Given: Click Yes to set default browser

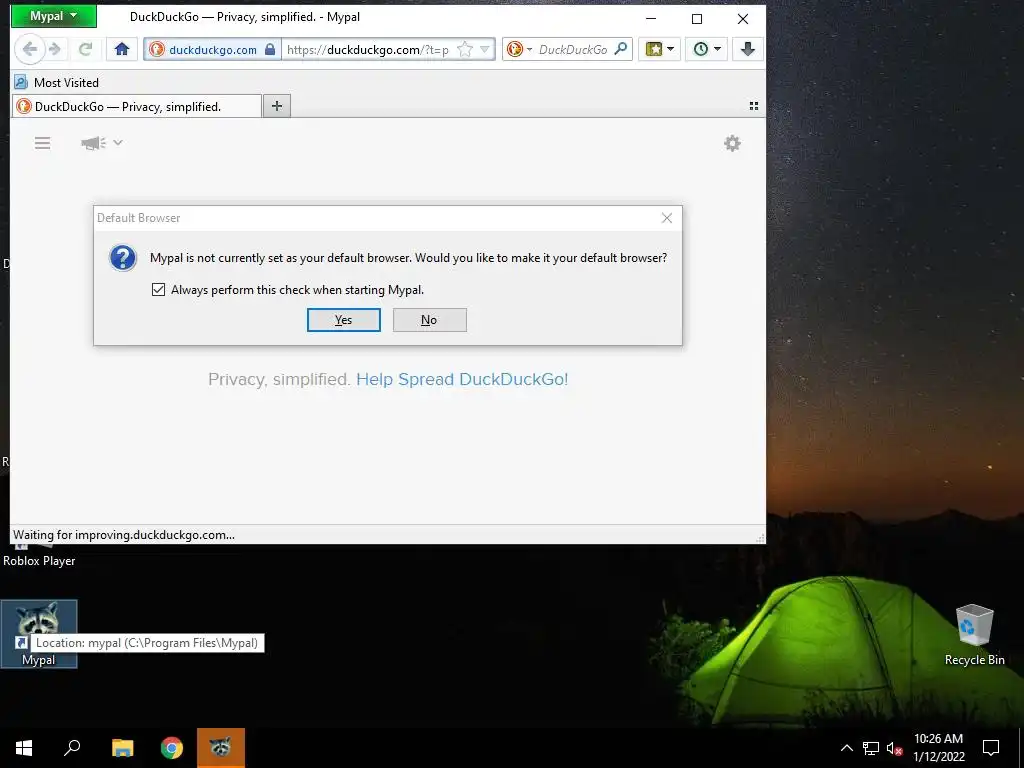Looking at the screenshot, I should click(344, 320).
